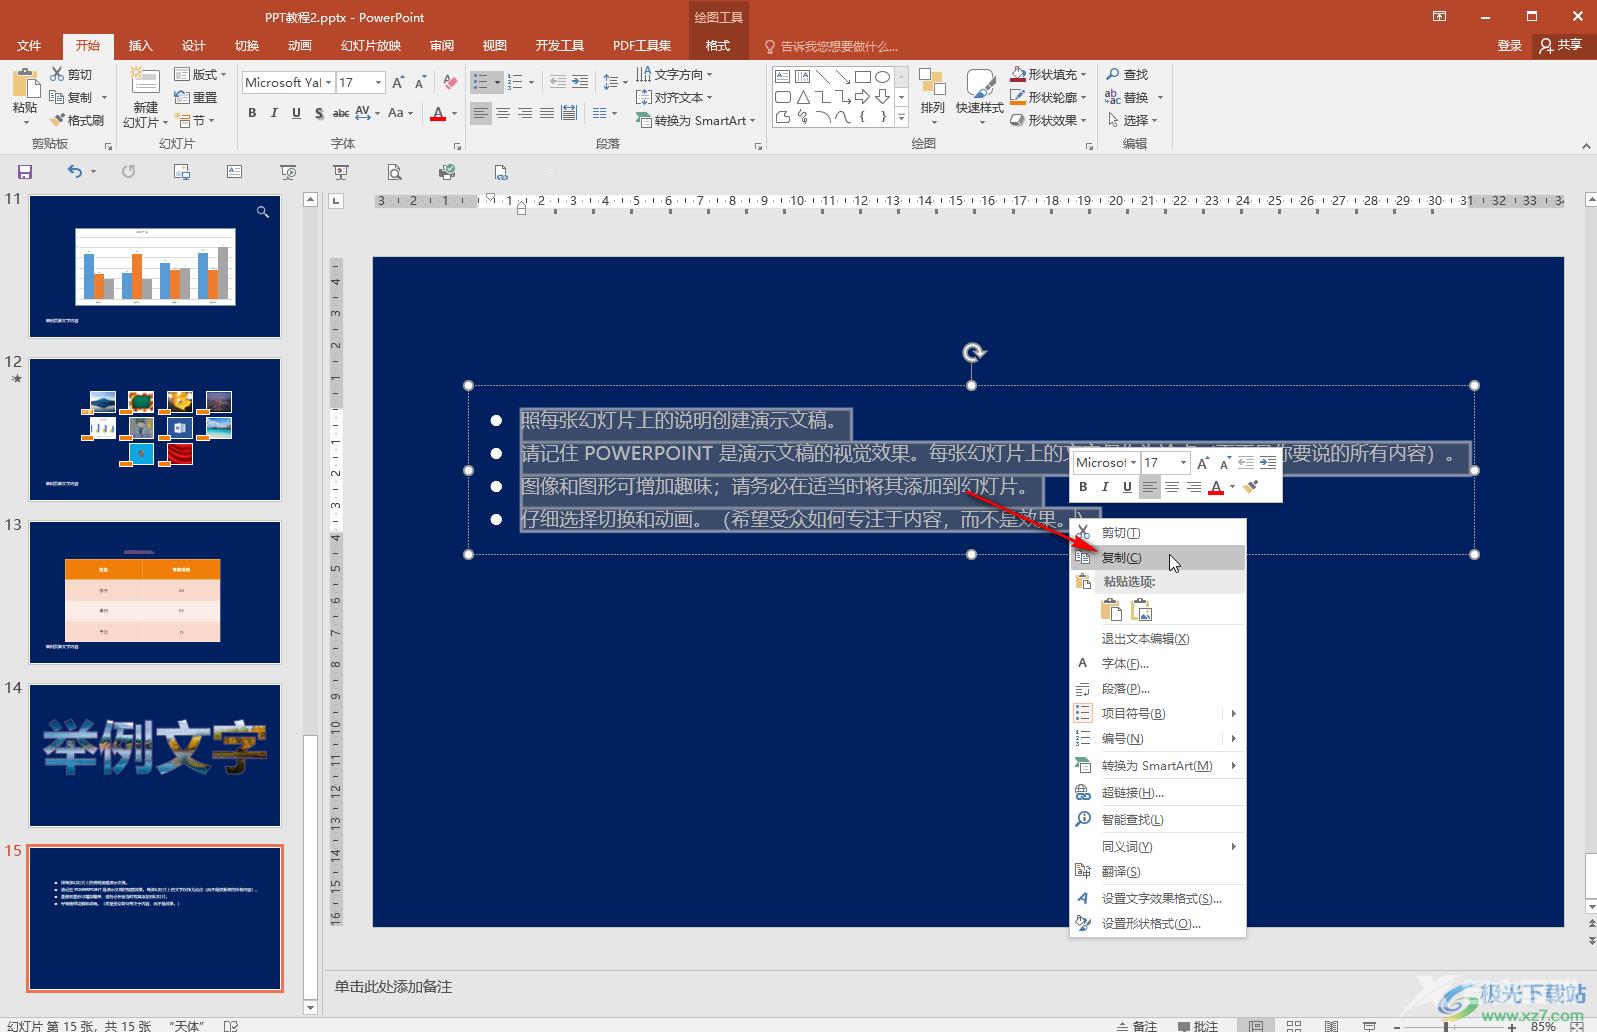Choose Hyperlink (超链接) in the context menu
This screenshot has height=1032, width=1597.
tap(1158, 792)
